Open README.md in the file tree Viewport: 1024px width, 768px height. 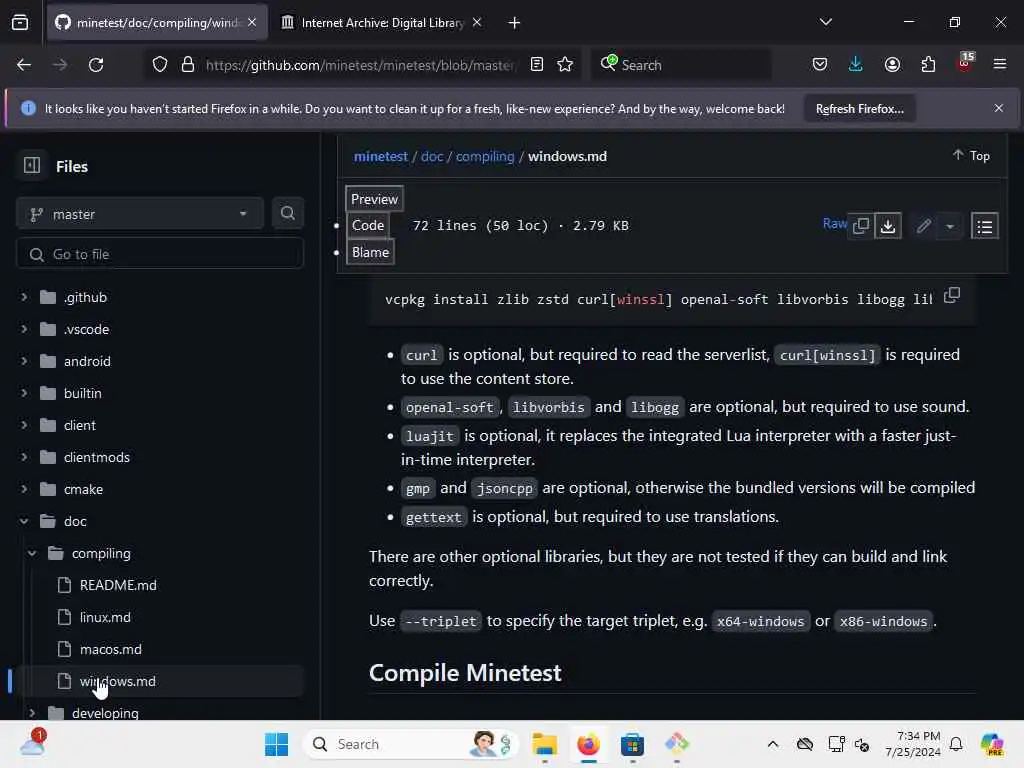pyautogui.click(x=118, y=585)
